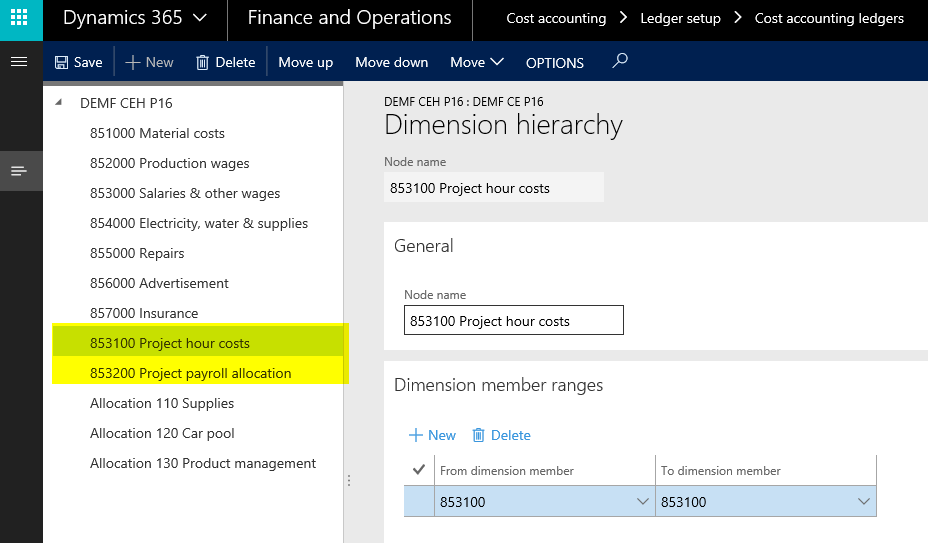
Task: Select 853200 Project payroll allocation node
Action: click(x=190, y=373)
